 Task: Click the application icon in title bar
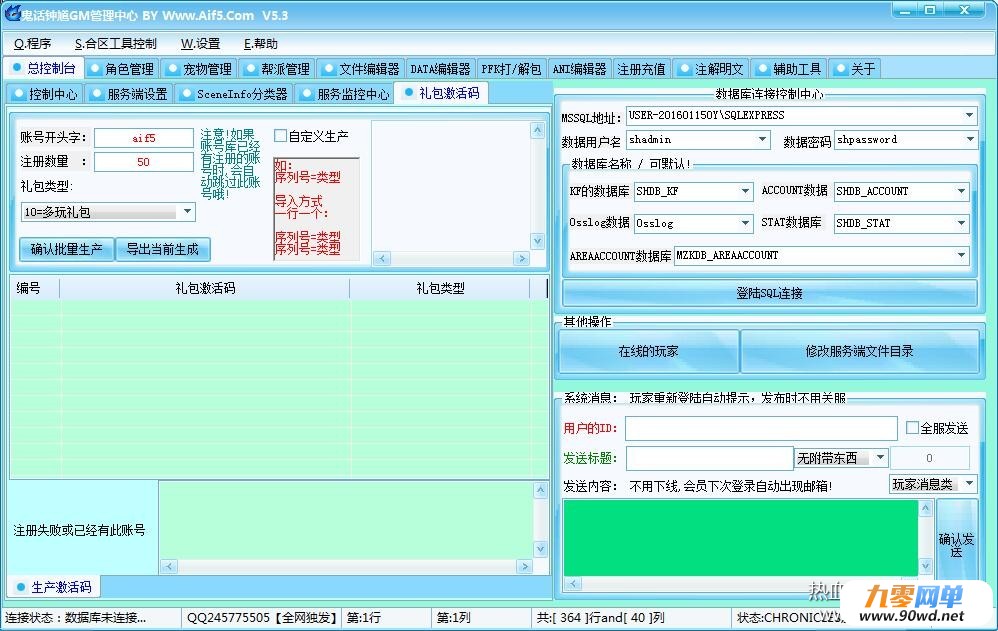[13, 11]
